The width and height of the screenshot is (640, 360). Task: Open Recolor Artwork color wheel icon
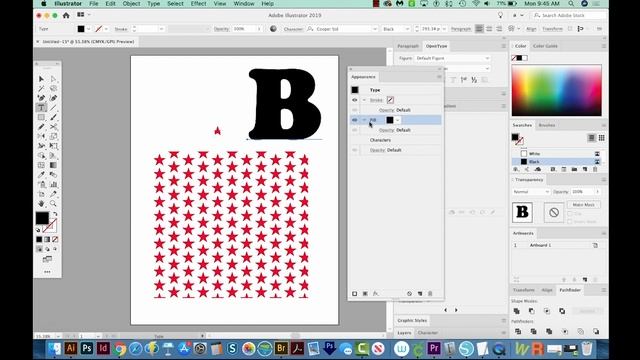tap(273, 29)
